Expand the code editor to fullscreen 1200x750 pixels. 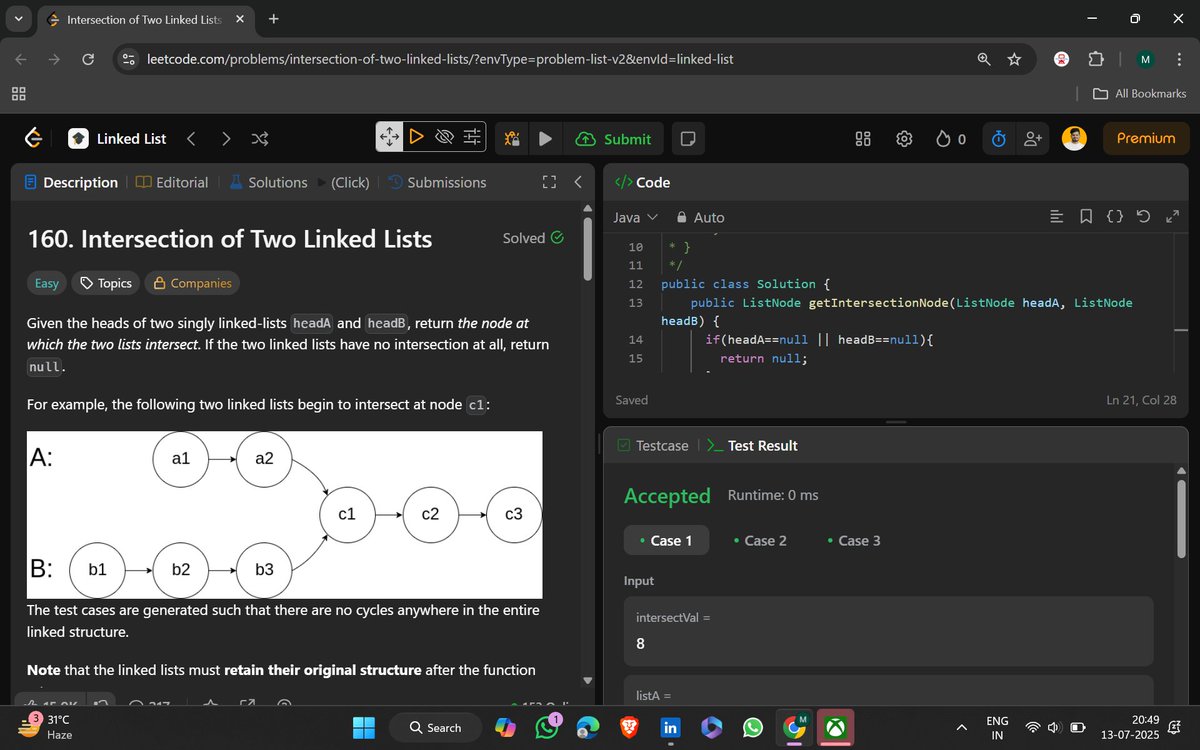[1174, 217]
